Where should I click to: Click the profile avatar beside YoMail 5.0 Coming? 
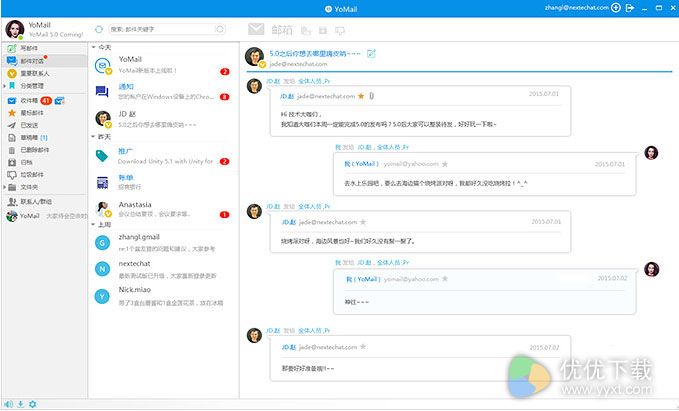(14, 29)
